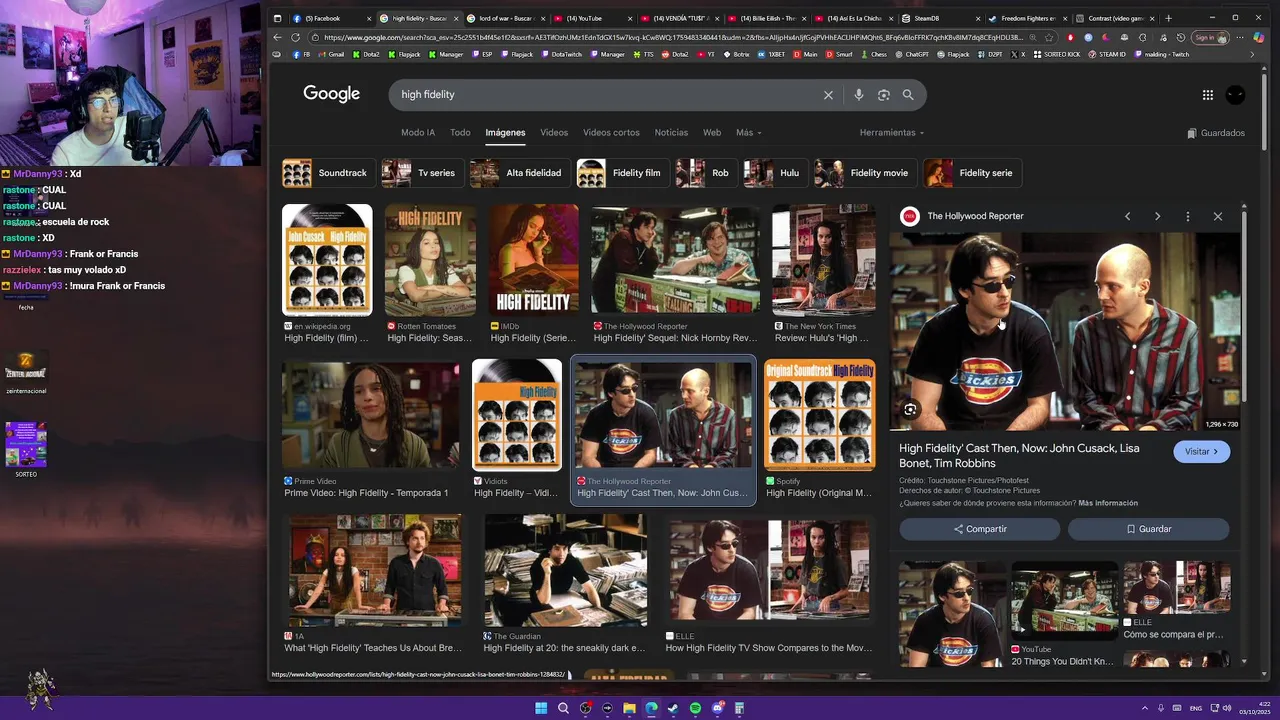Viewport: 1280px width, 720px height.
Task: Open the preview title High Fidelity Cast link
Action: point(1019,456)
